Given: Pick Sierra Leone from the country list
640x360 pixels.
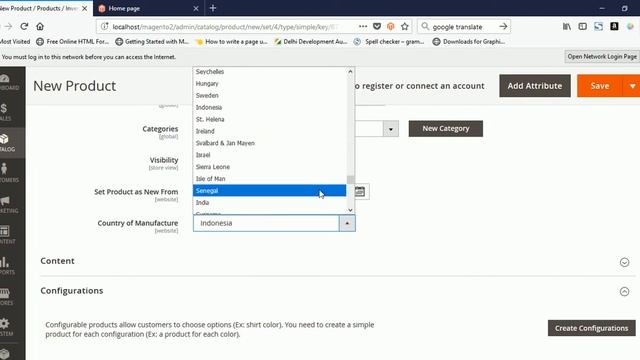Looking at the screenshot, I should (x=269, y=167).
